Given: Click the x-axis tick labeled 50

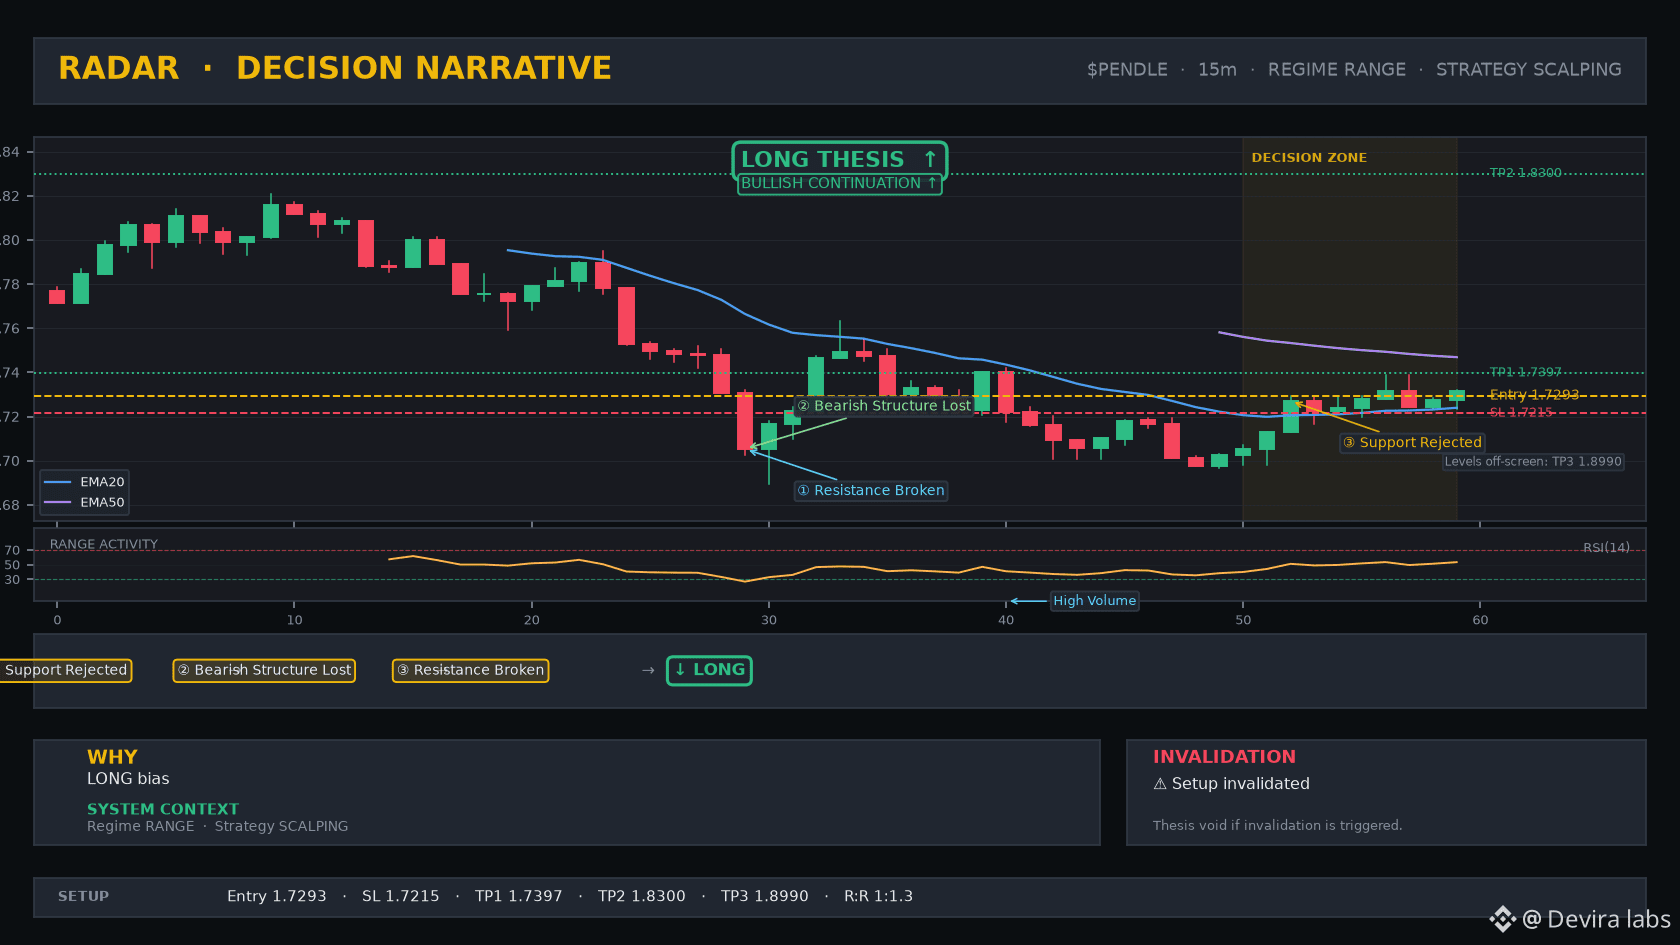Looking at the screenshot, I should point(1243,620).
